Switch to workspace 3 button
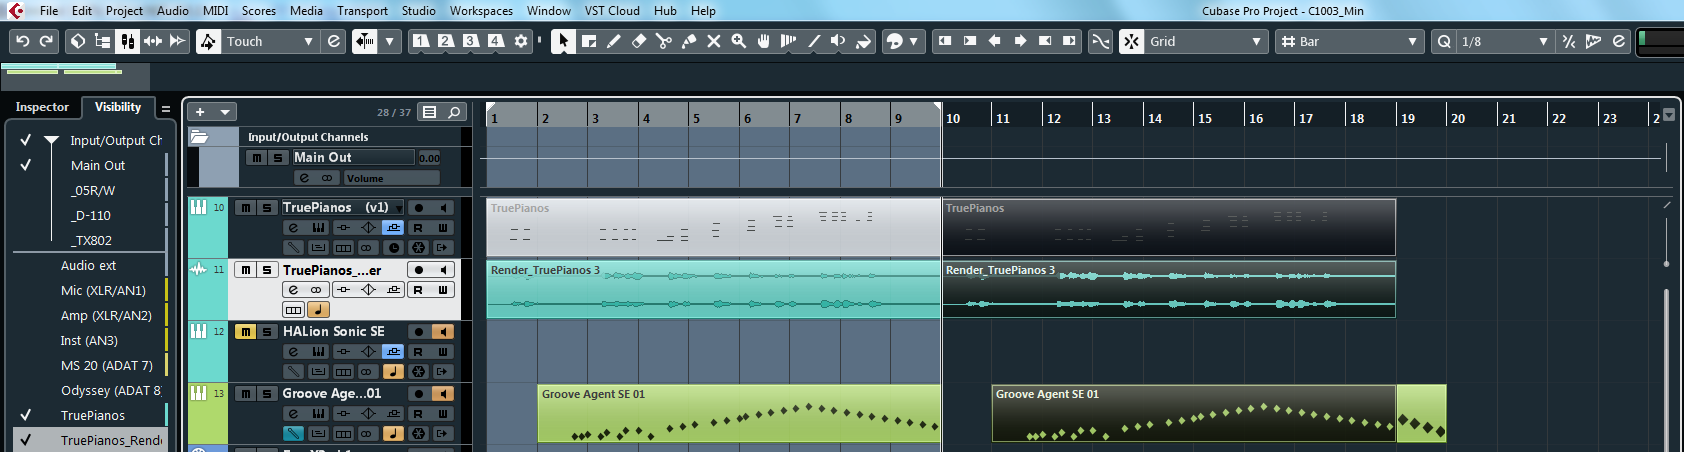Image resolution: width=1684 pixels, height=452 pixels. click(x=471, y=41)
